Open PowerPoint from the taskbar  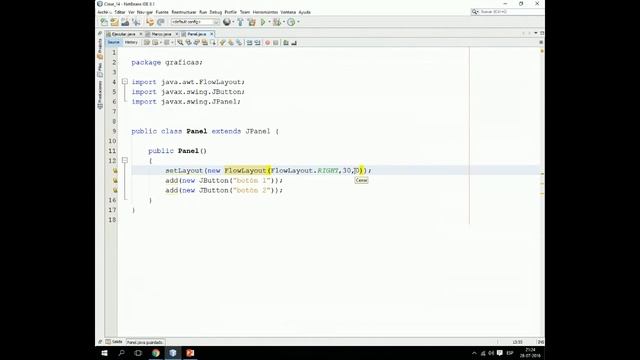[x=190, y=353]
